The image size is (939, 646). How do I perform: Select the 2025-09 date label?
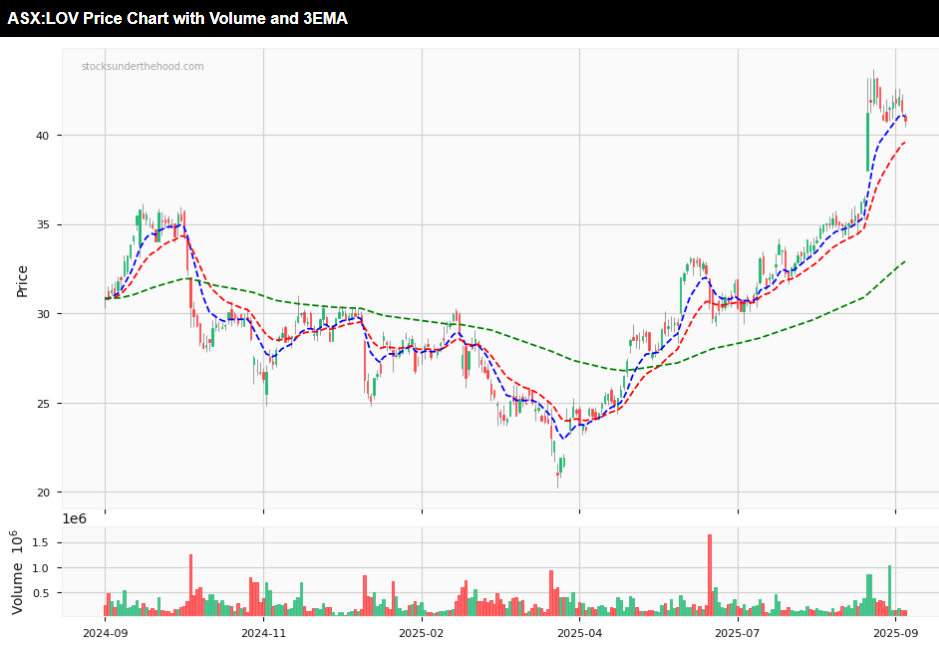[895, 632]
